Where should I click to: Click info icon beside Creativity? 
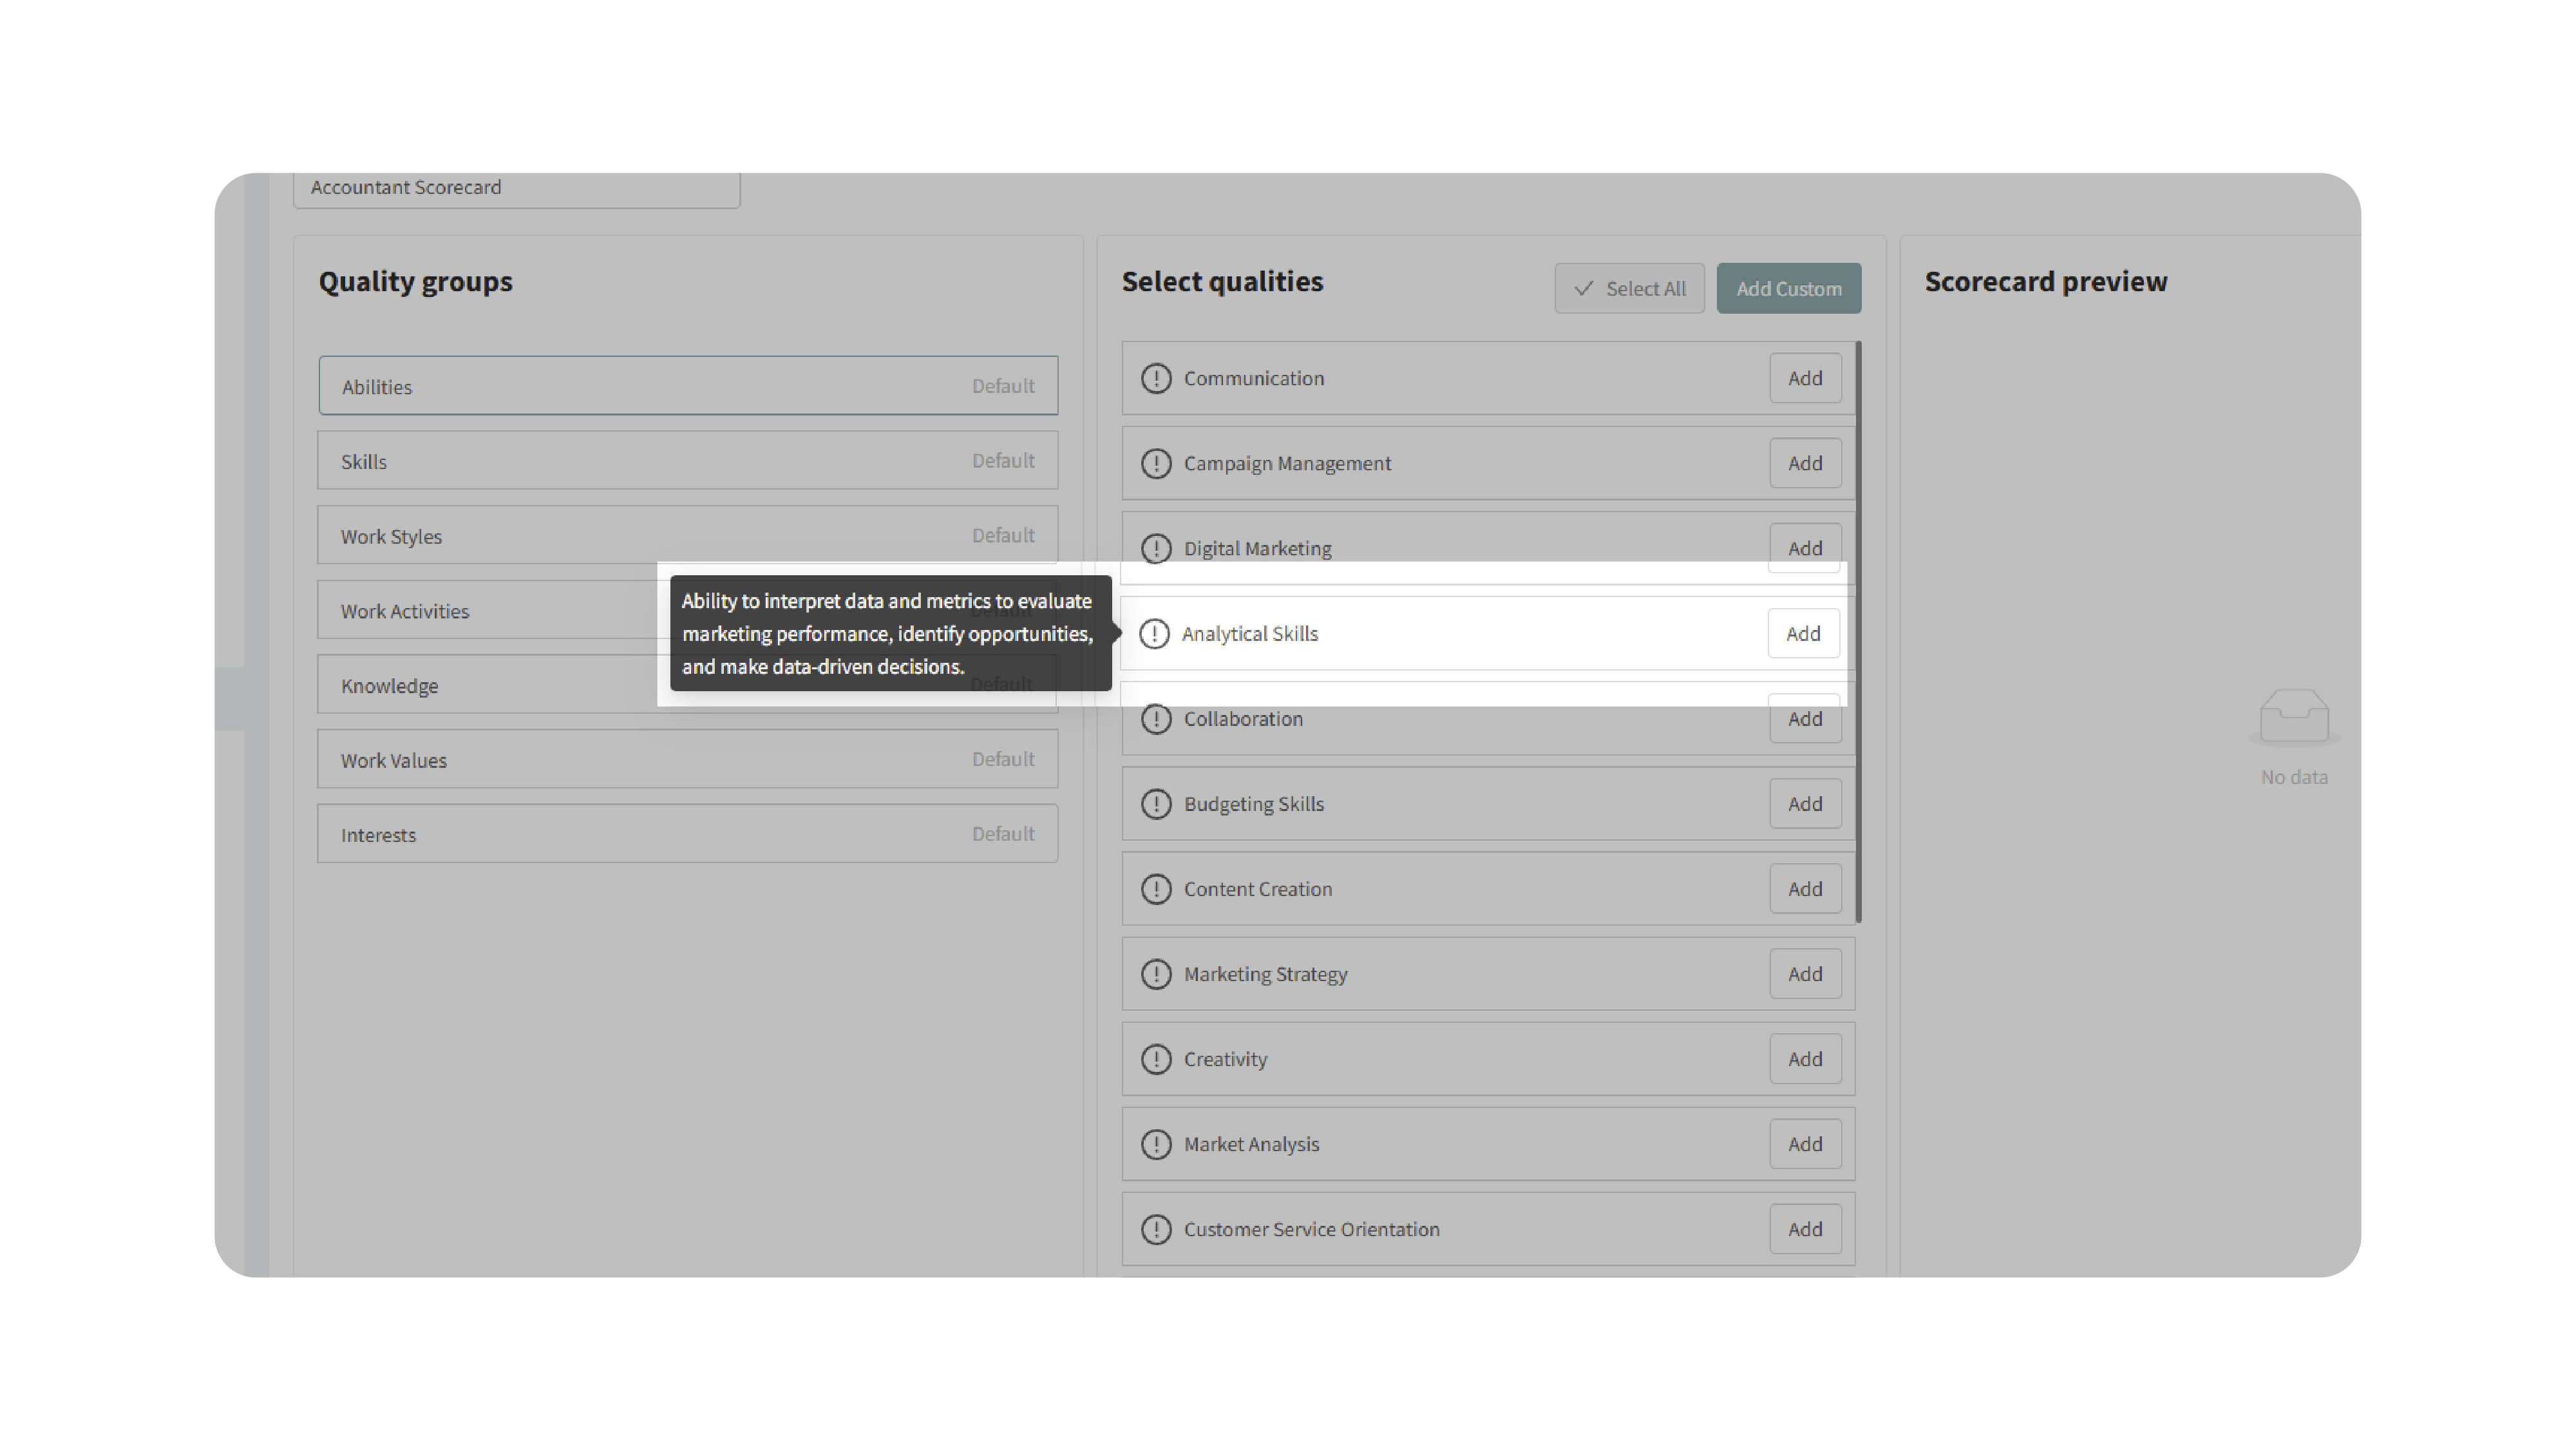point(1156,1059)
